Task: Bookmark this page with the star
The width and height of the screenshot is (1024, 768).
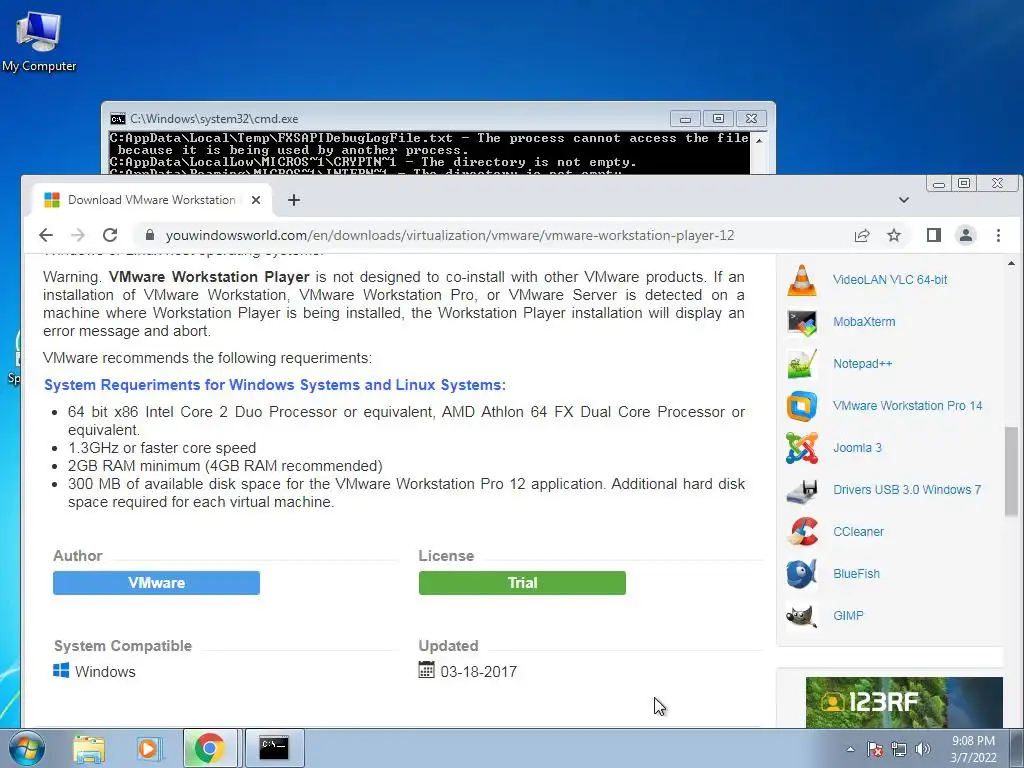Action: (x=894, y=235)
